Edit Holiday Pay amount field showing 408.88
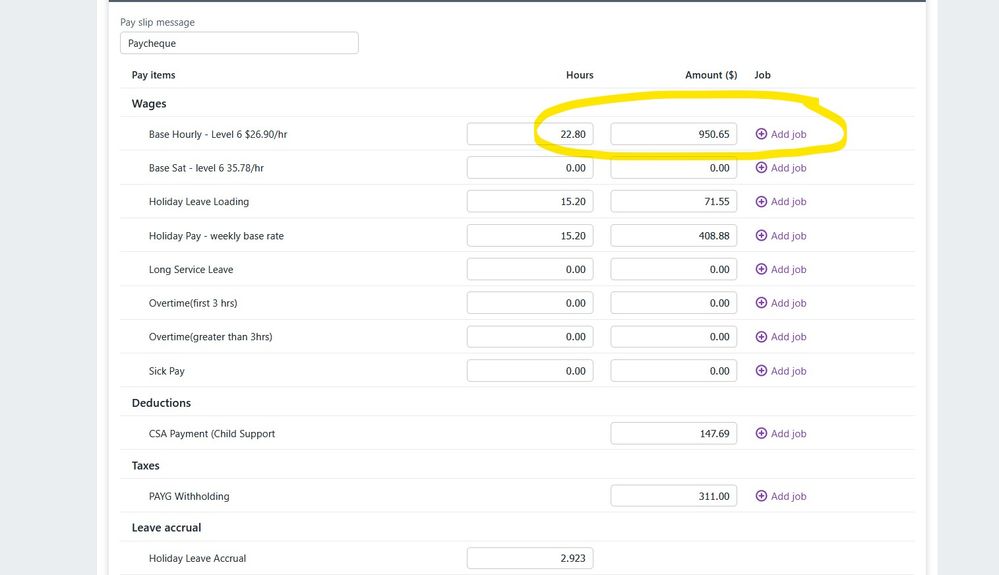Viewport: 999px width, 575px height. coord(673,236)
